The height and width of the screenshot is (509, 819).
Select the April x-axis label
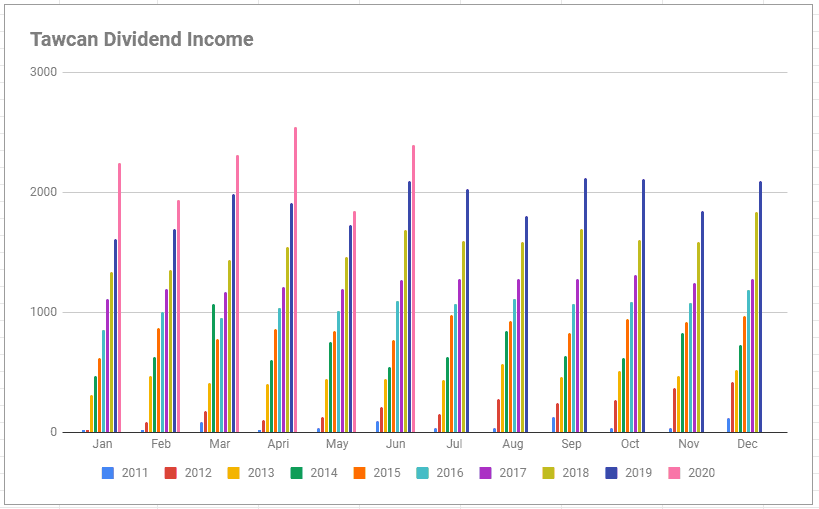(278, 444)
